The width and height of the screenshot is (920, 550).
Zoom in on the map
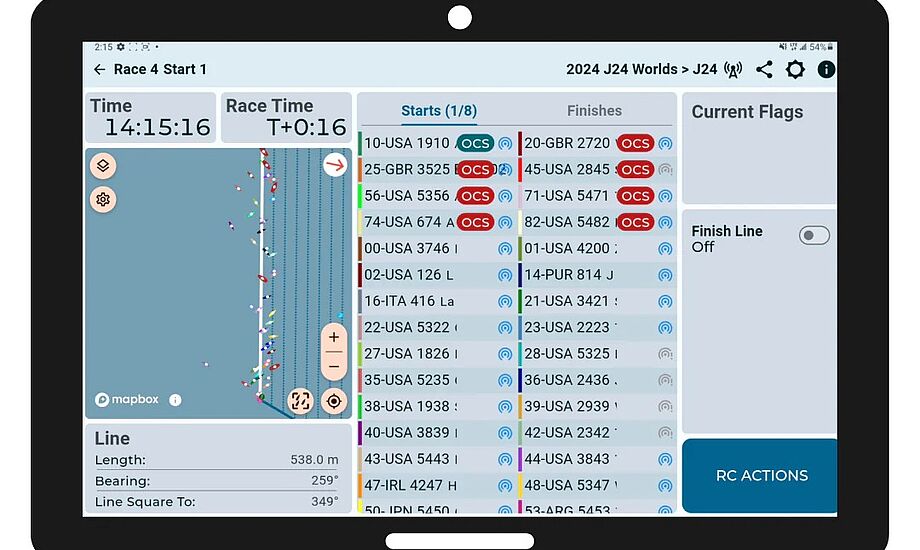tap(334, 338)
